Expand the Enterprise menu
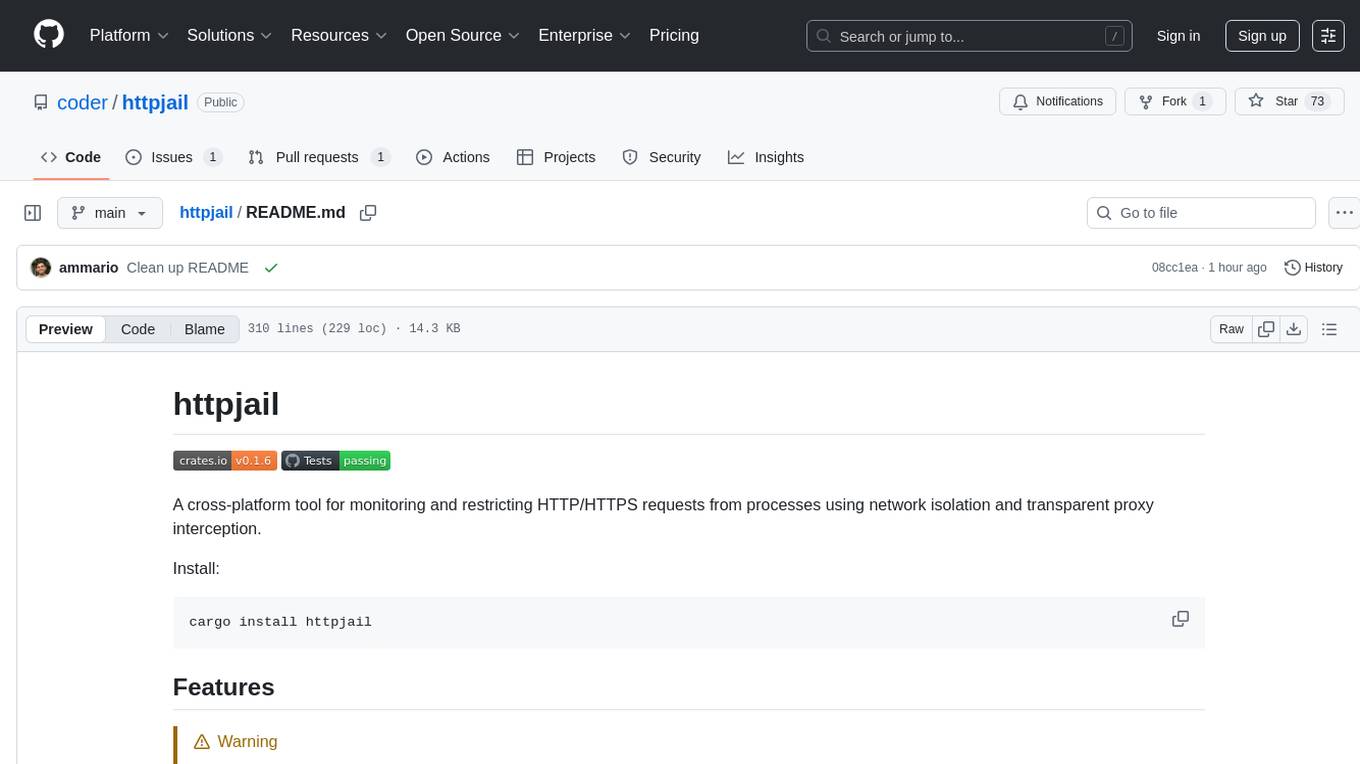Image resolution: width=1360 pixels, height=764 pixels. point(585,35)
